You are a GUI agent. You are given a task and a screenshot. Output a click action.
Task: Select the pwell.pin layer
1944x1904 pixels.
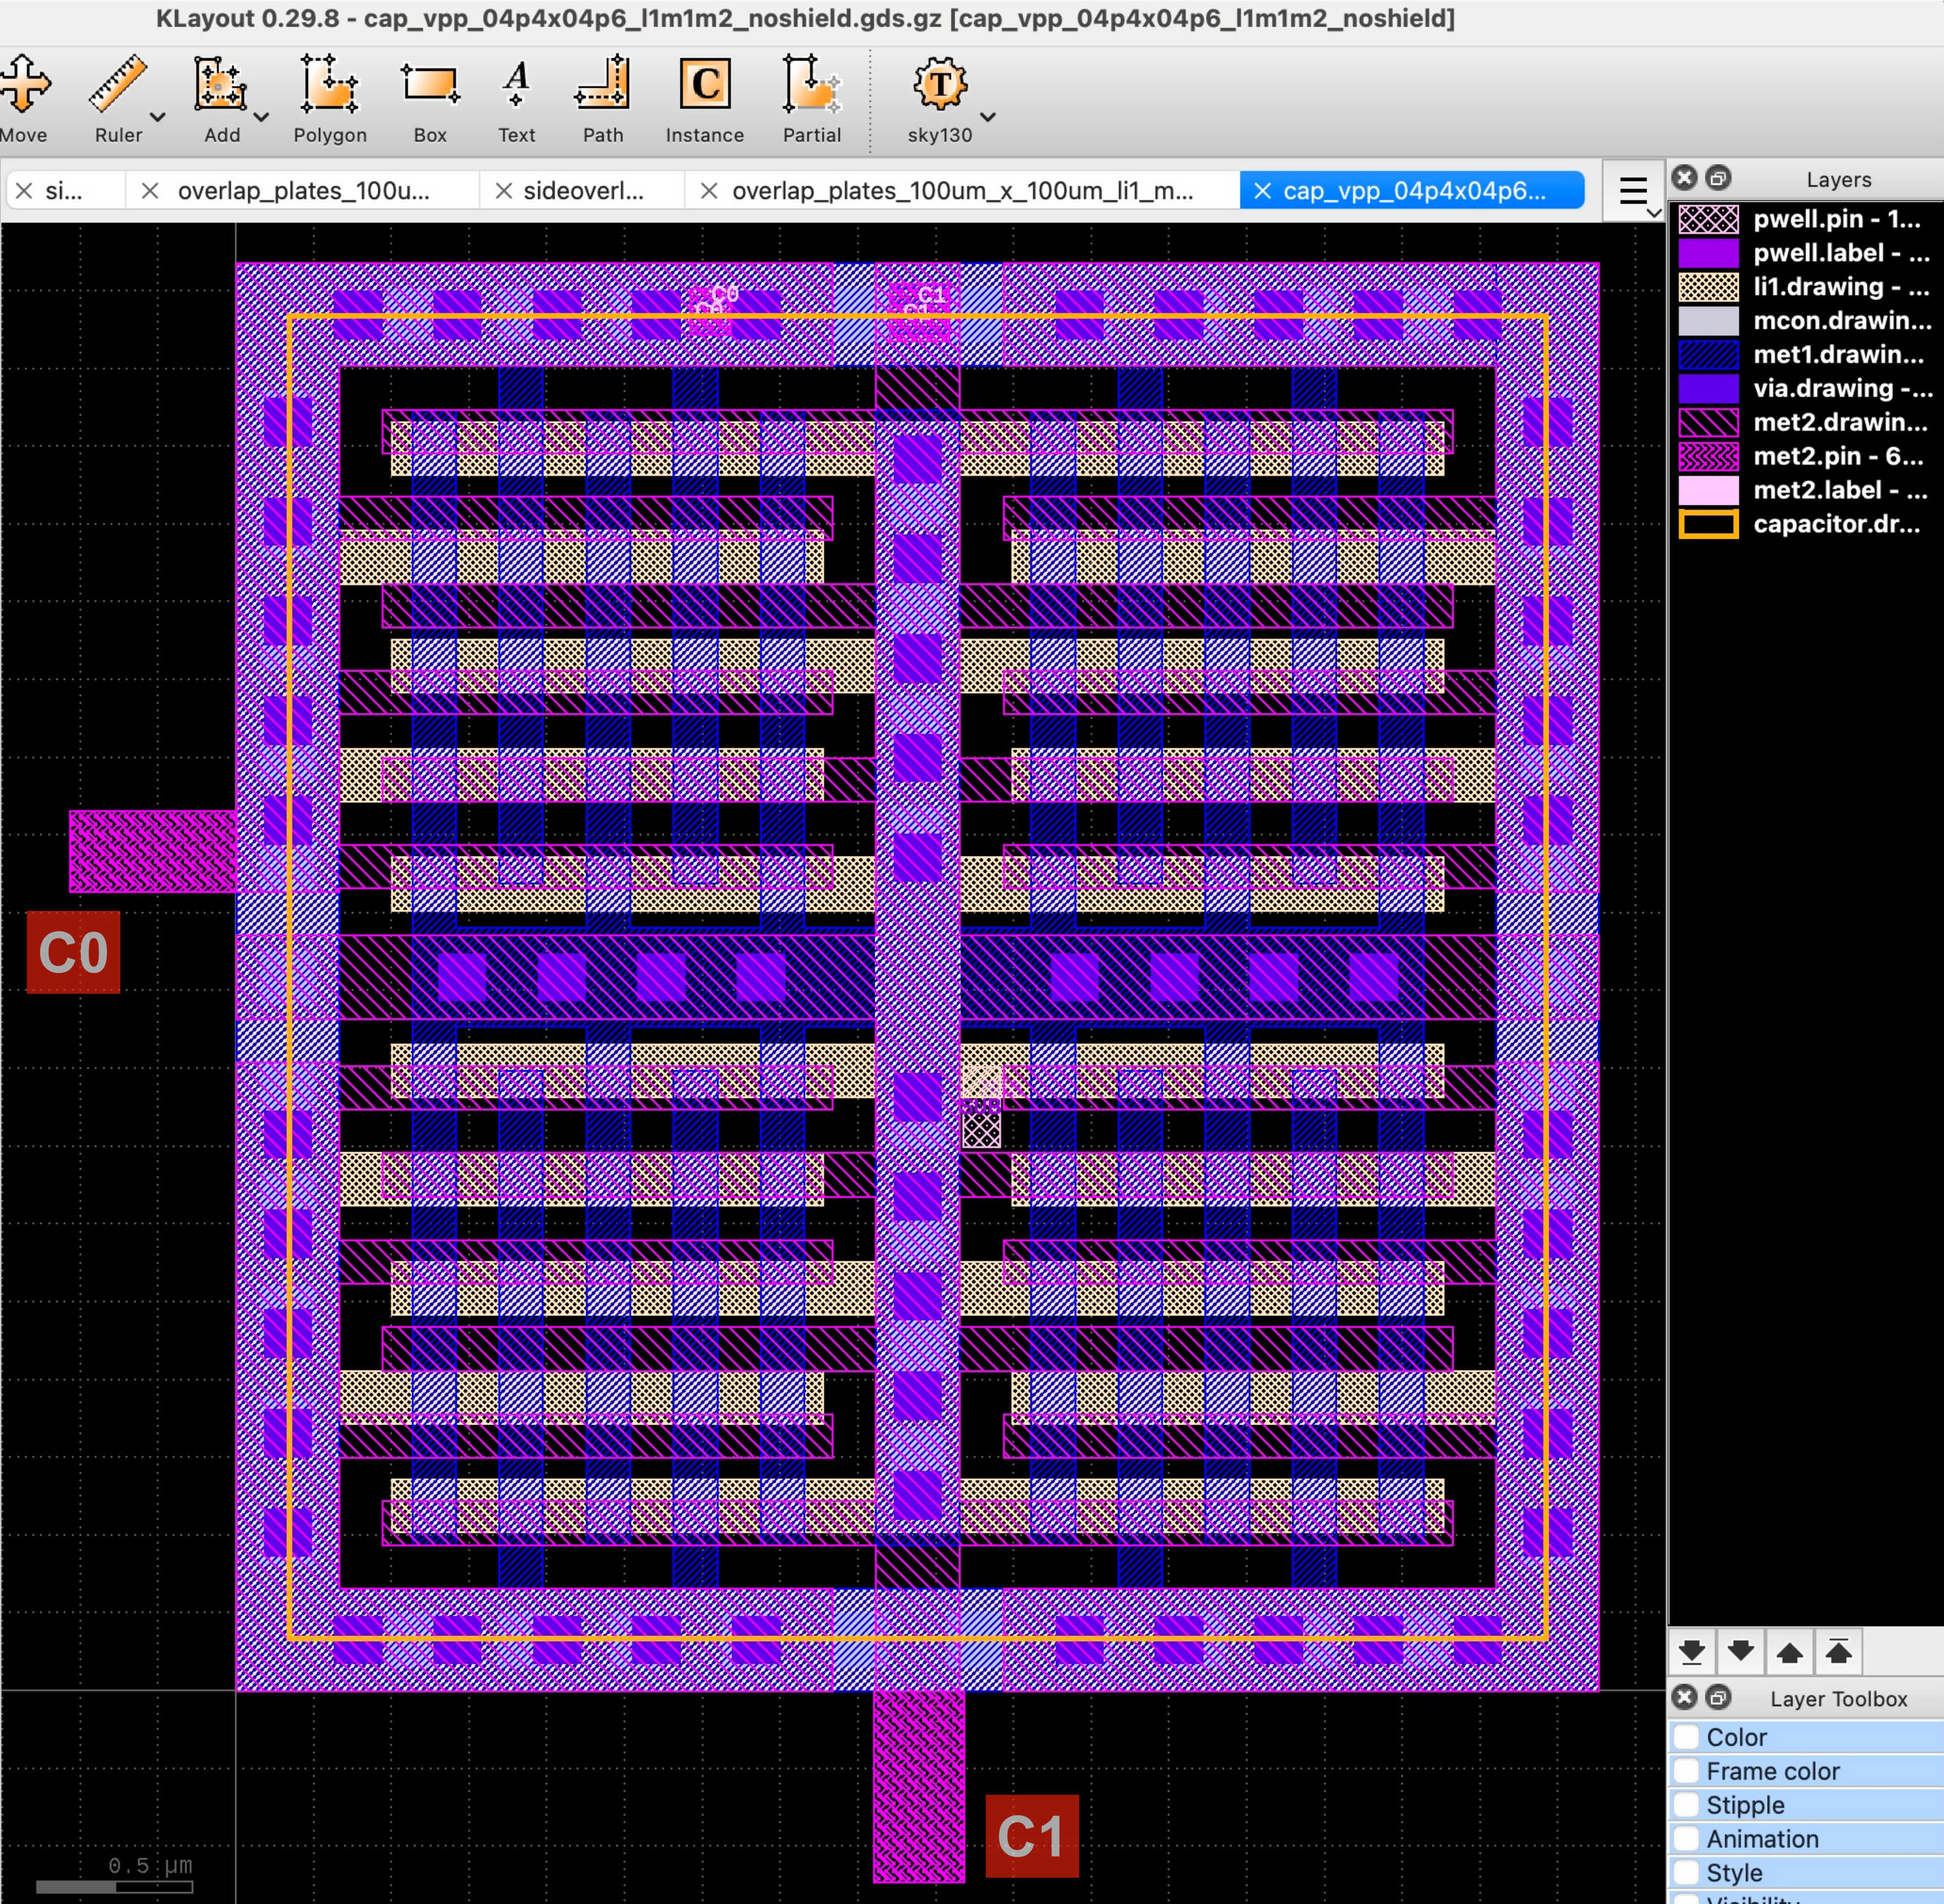[1806, 219]
